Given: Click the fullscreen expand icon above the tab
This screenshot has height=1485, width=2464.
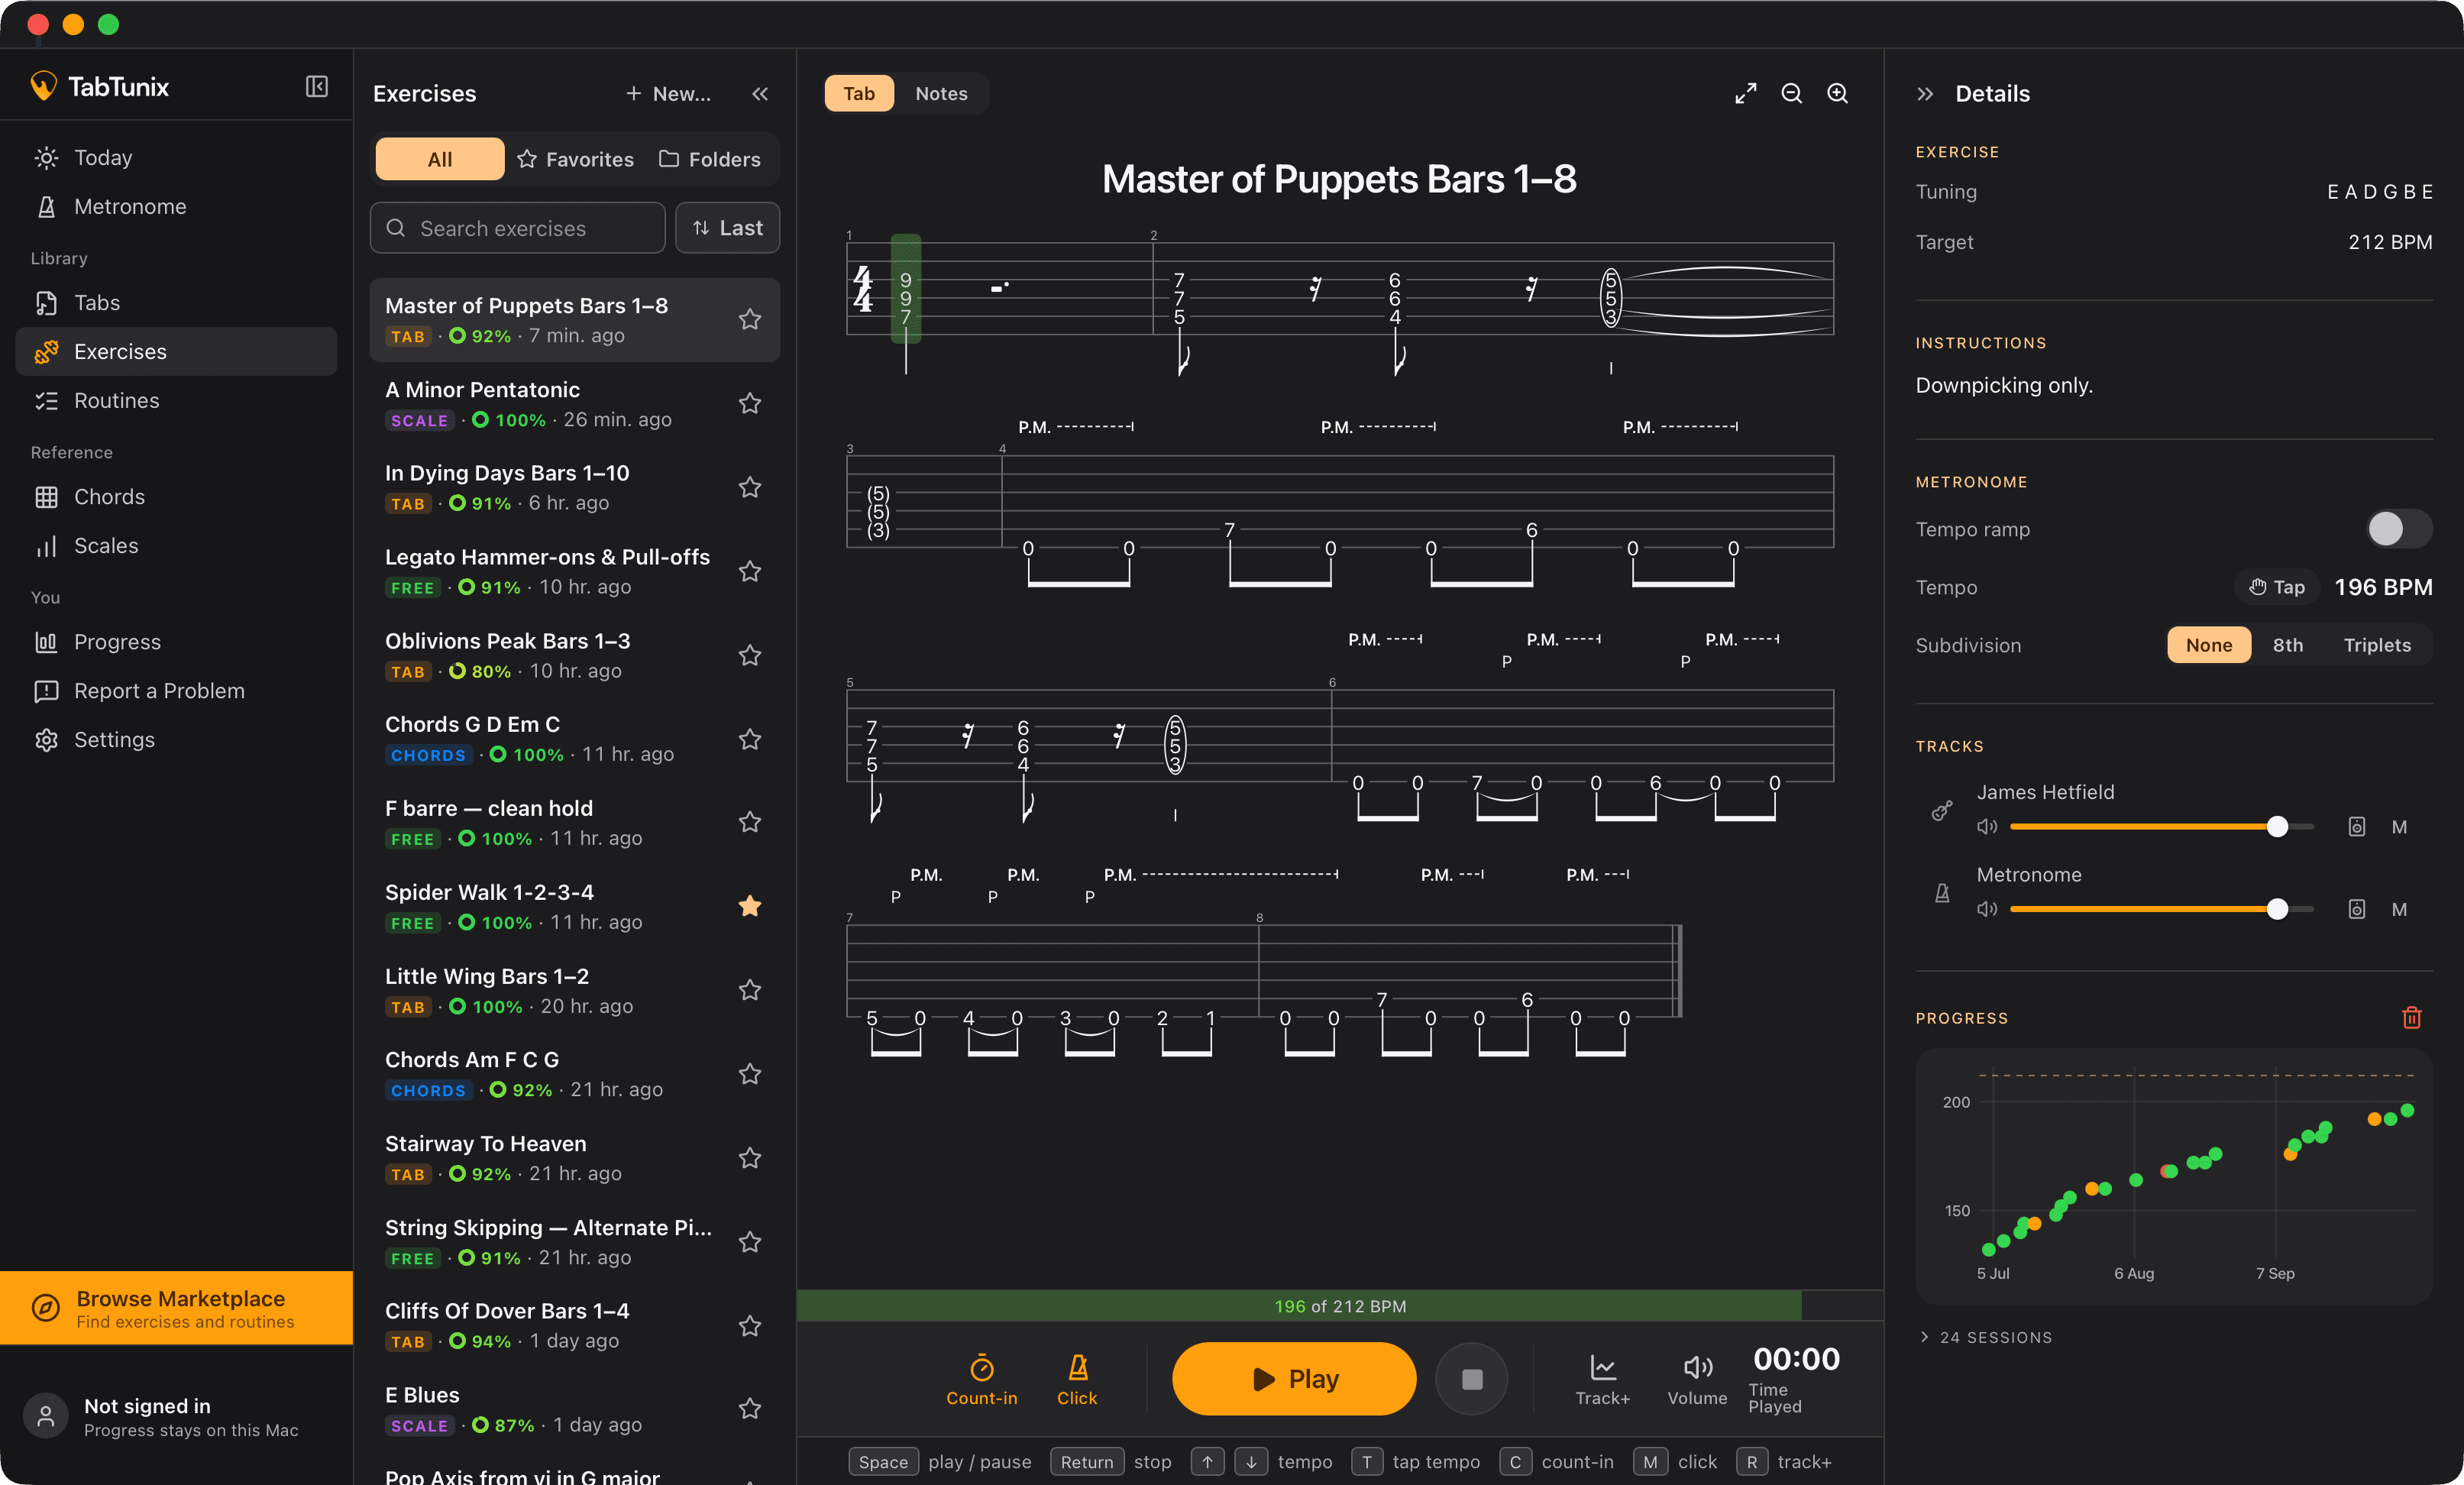Looking at the screenshot, I should [x=1745, y=93].
